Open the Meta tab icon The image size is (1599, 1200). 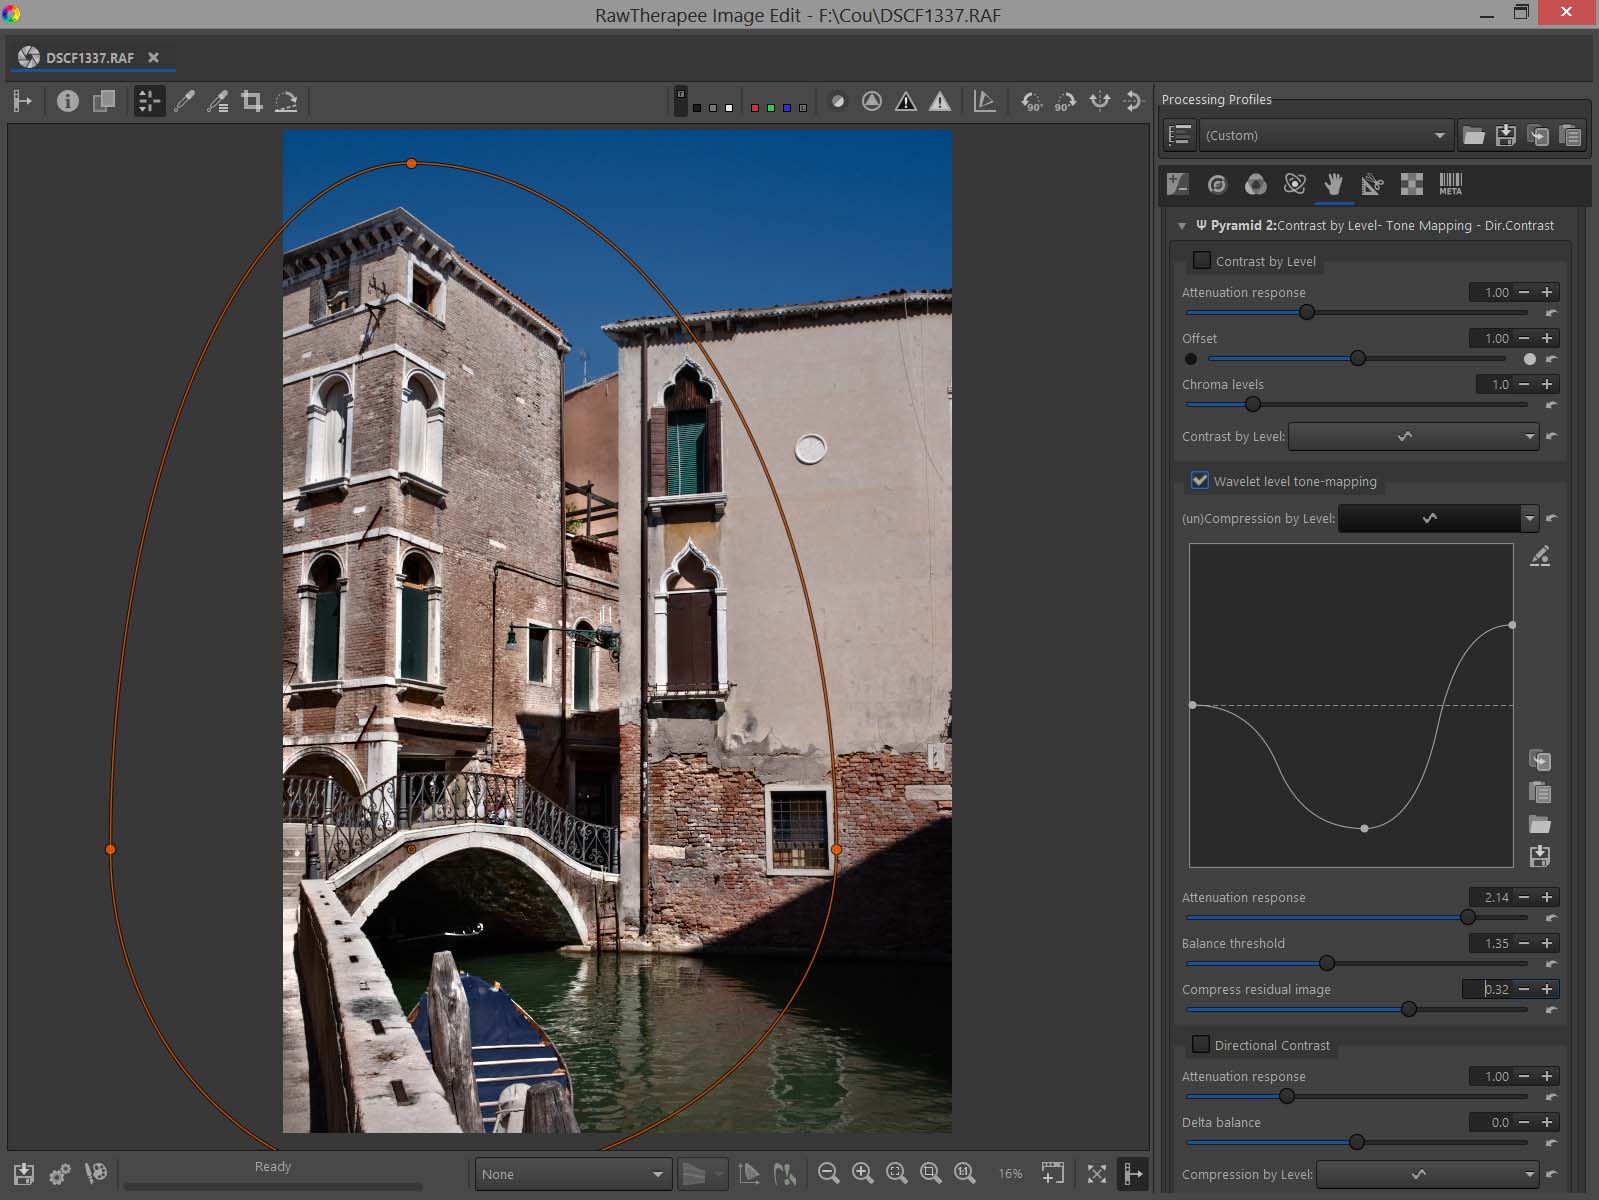(x=1450, y=184)
